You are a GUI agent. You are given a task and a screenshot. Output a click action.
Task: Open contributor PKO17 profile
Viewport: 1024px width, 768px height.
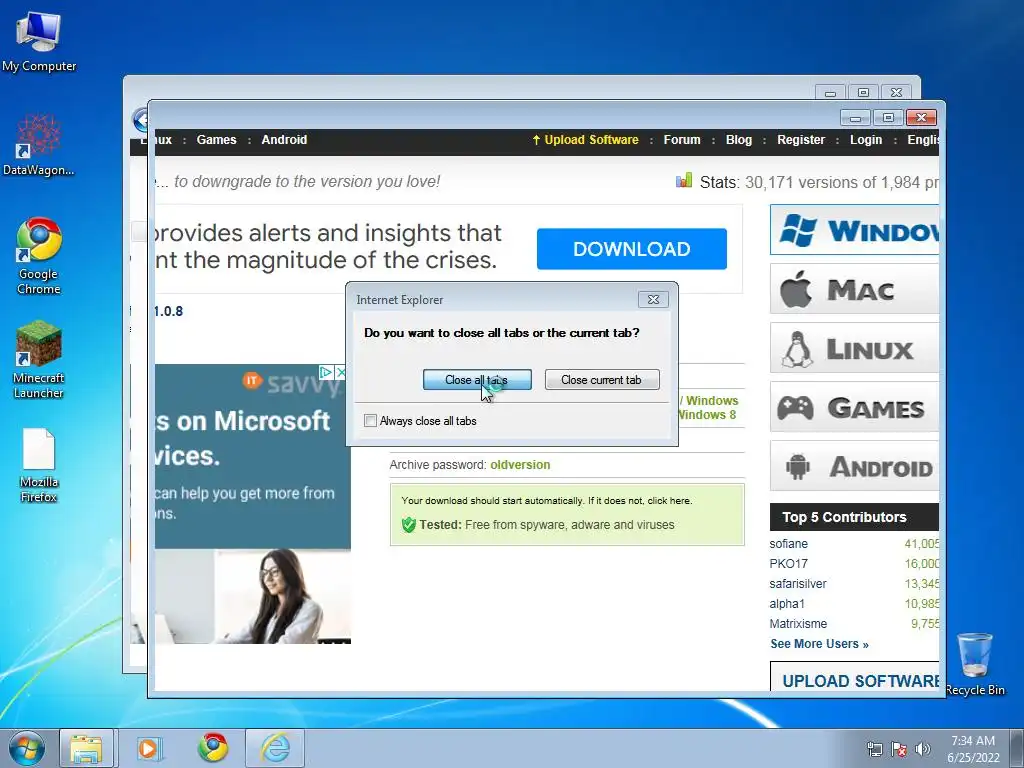788,564
